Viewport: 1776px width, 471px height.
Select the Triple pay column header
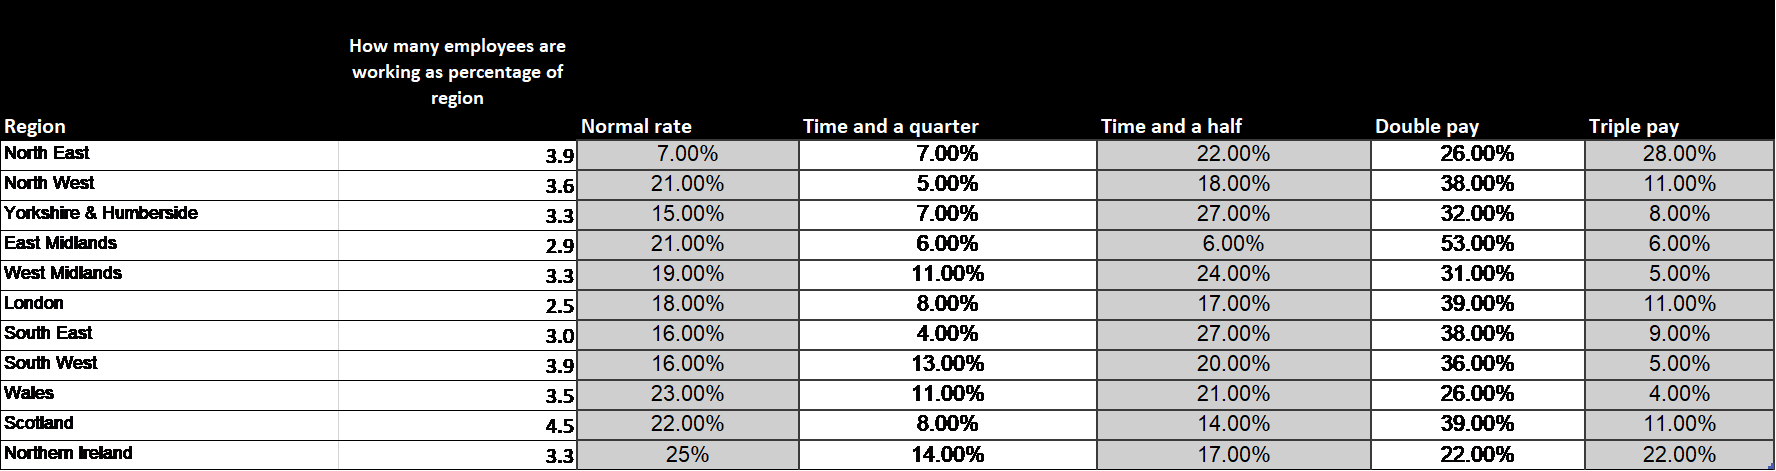[1633, 126]
